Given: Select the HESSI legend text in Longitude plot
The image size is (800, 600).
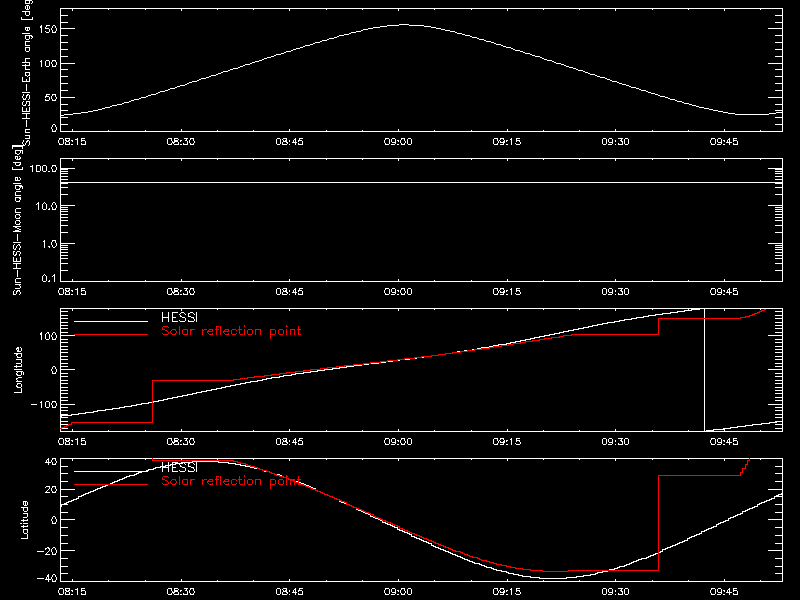Looking at the screenshot, I should point(179,317).
